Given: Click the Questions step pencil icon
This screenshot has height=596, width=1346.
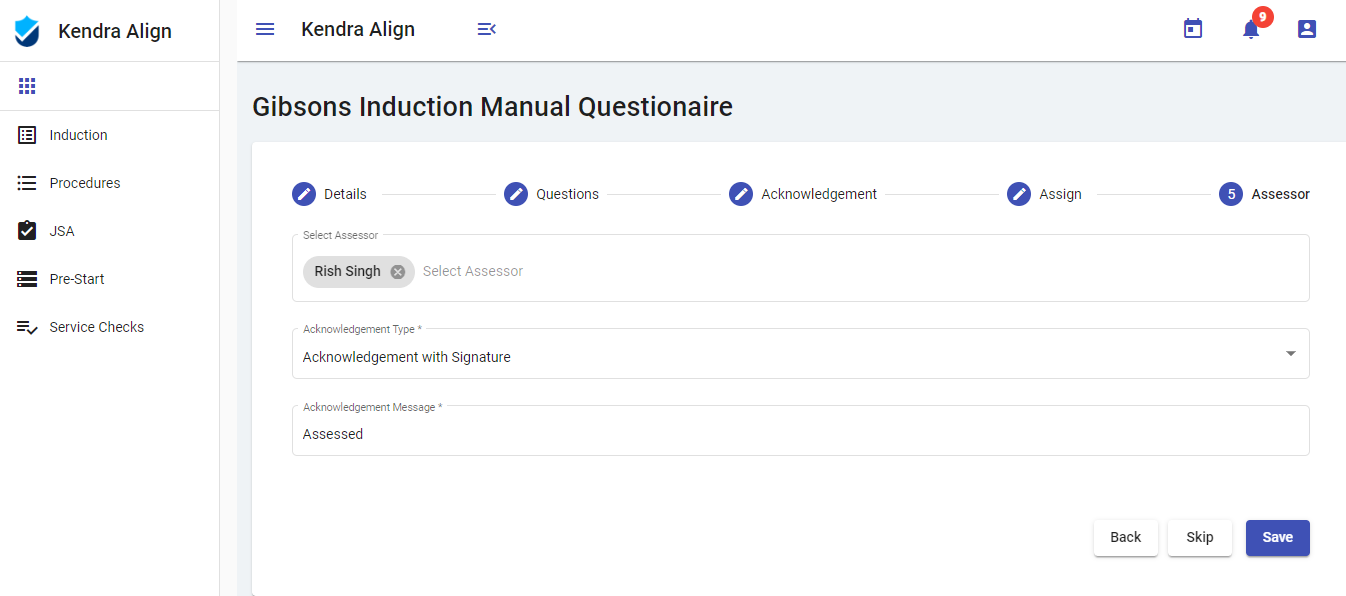Looking at the screenshot, I should click(x=516, y=194).
